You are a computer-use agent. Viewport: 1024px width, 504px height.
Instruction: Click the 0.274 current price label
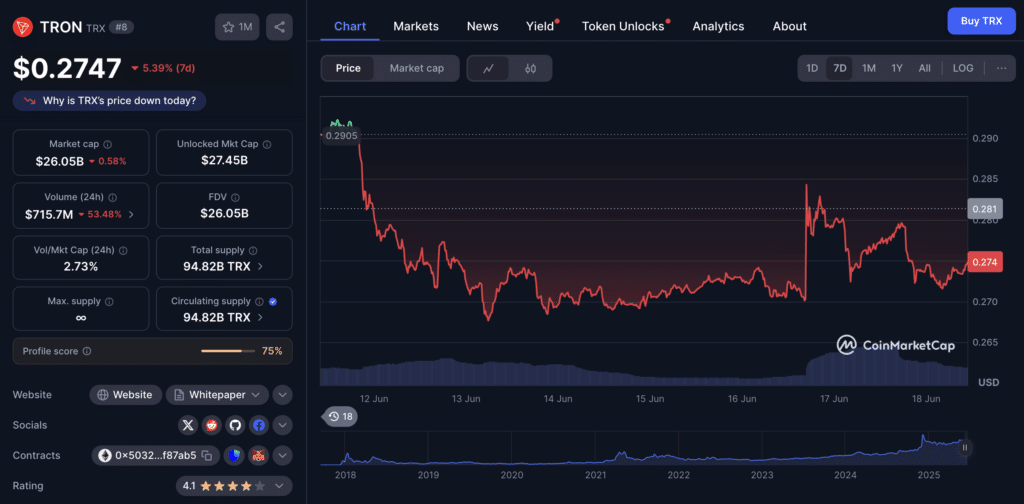coord(985,262)
